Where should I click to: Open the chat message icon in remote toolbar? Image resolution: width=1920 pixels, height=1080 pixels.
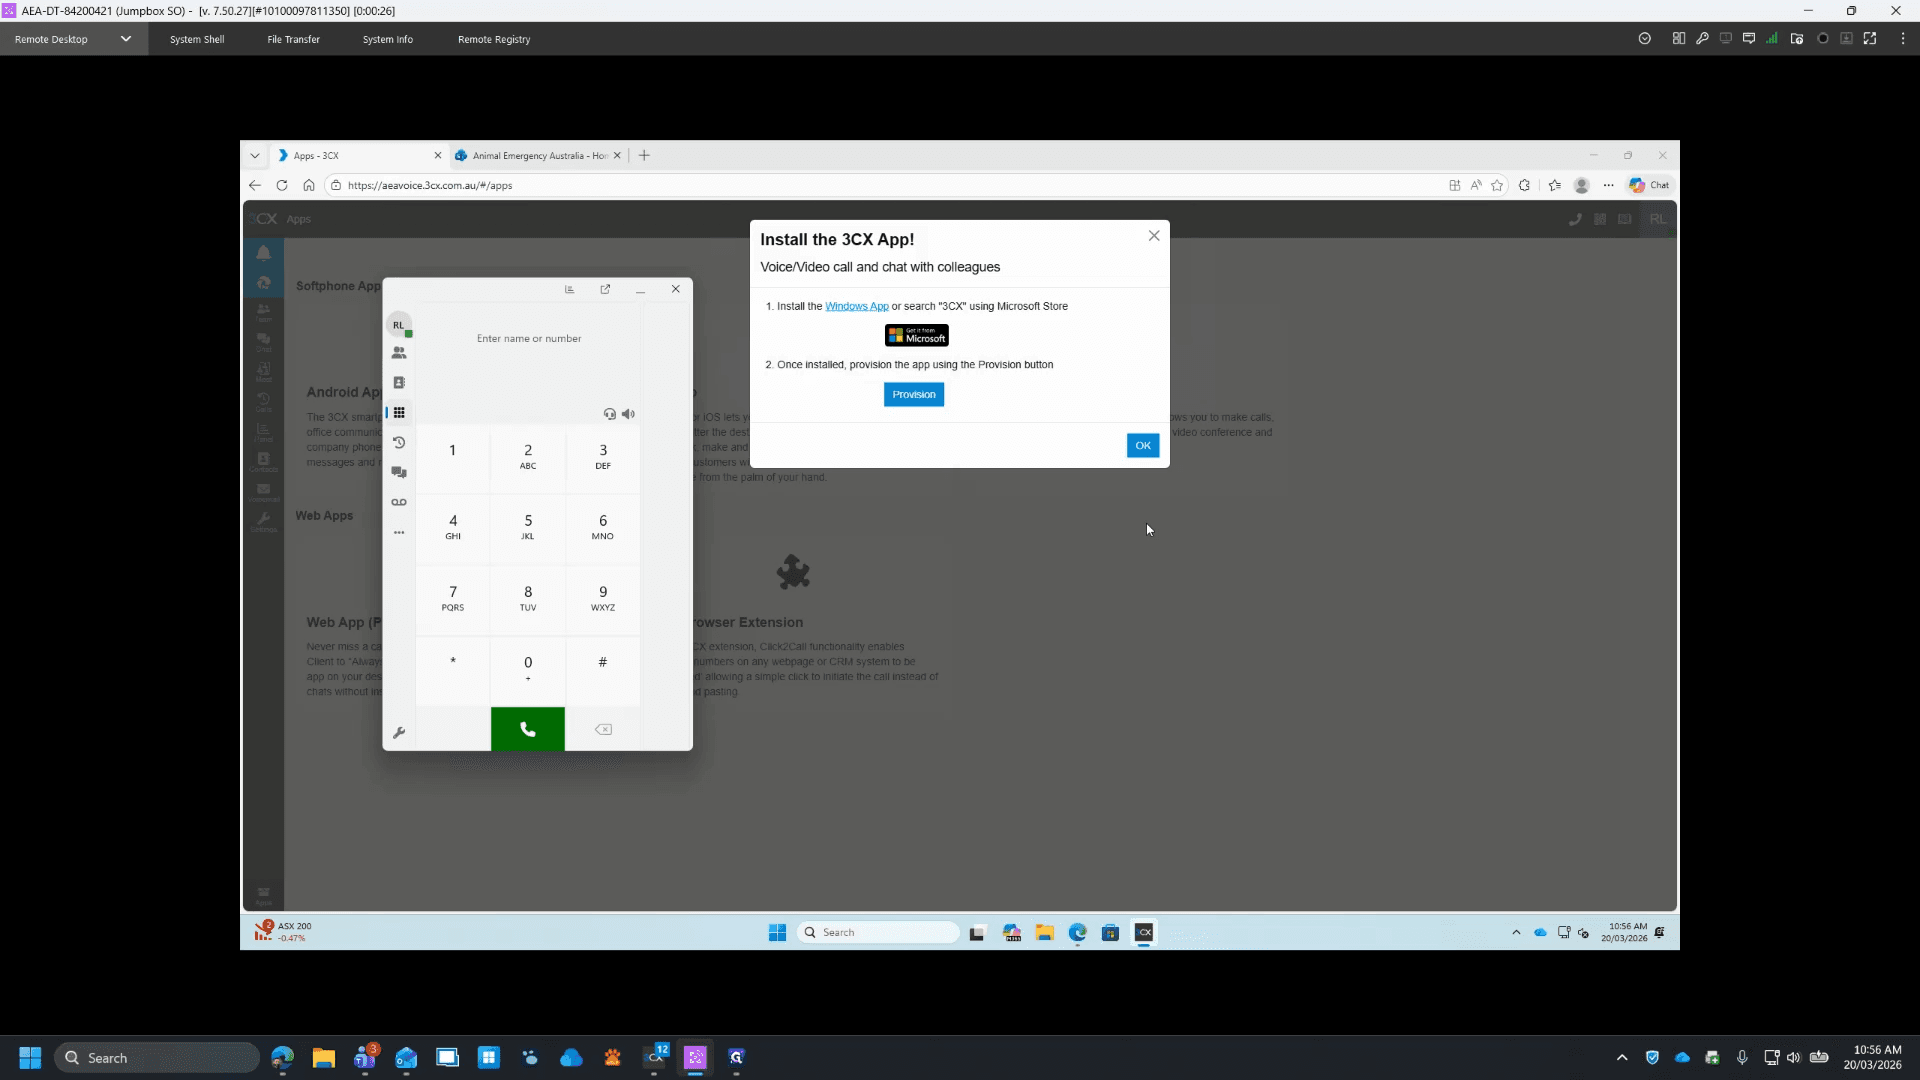click(1749, 39)
